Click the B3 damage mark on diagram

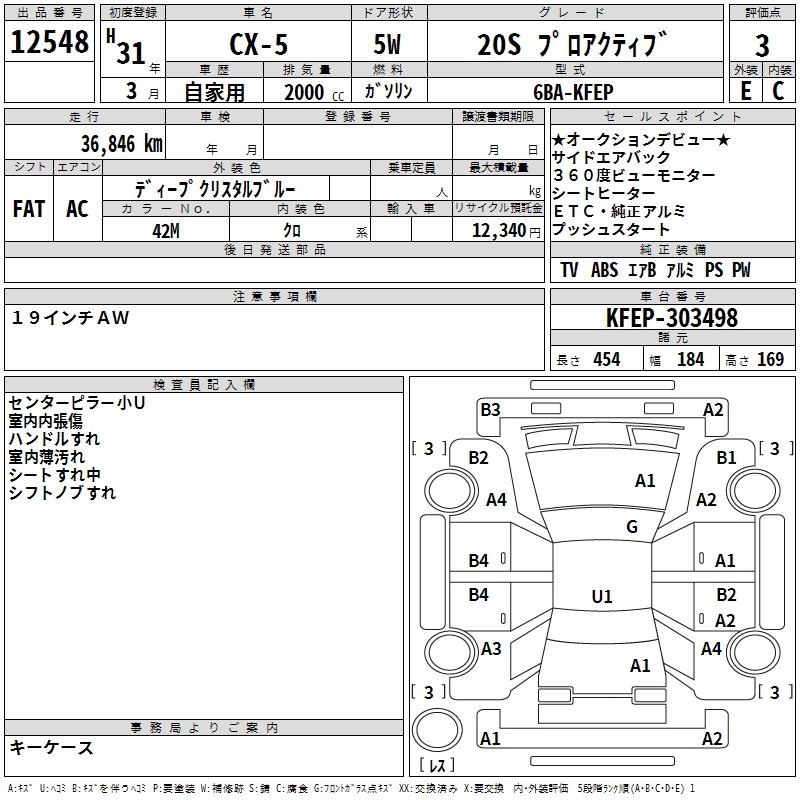pos(490,410)
